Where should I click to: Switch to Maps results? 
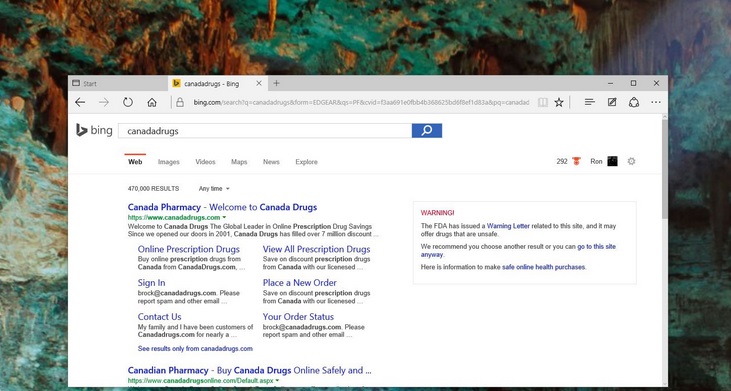tap(239, 162)
